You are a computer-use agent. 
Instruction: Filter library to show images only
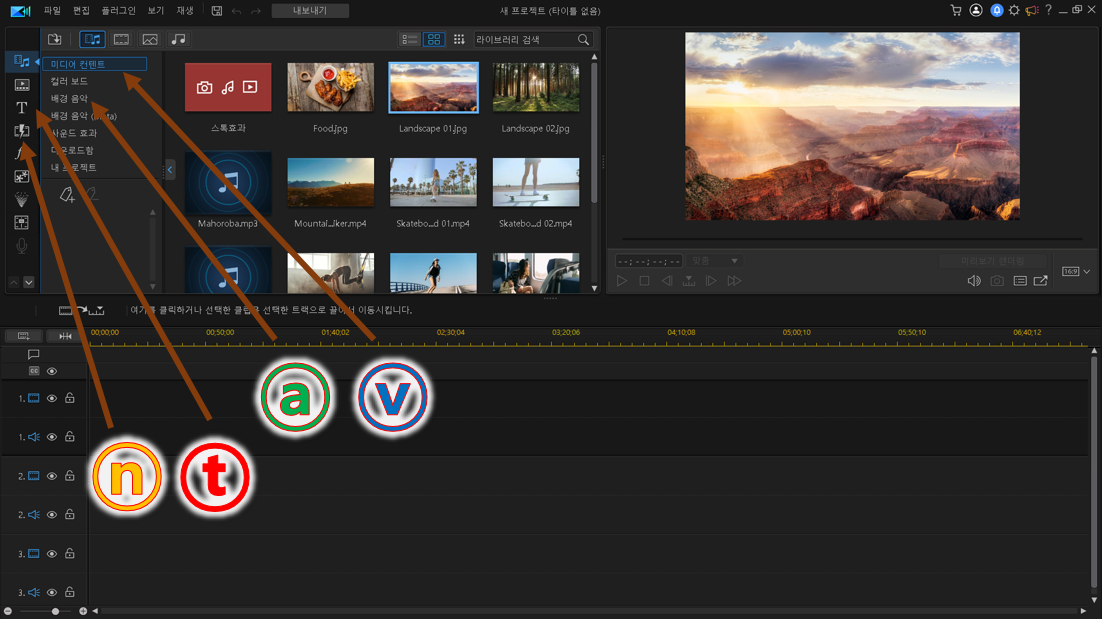point(149,39)
